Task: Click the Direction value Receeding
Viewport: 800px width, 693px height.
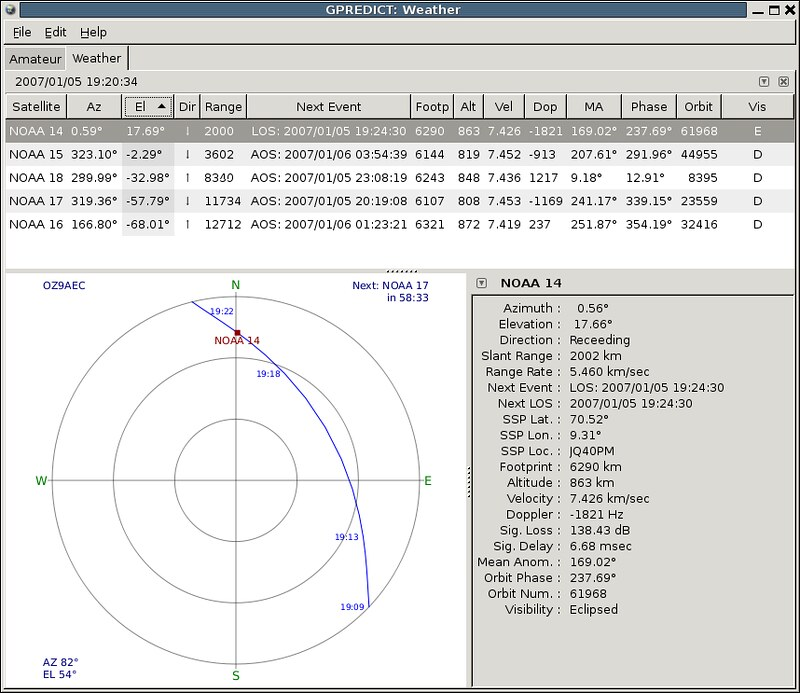Action: click(x=599, y=340)
